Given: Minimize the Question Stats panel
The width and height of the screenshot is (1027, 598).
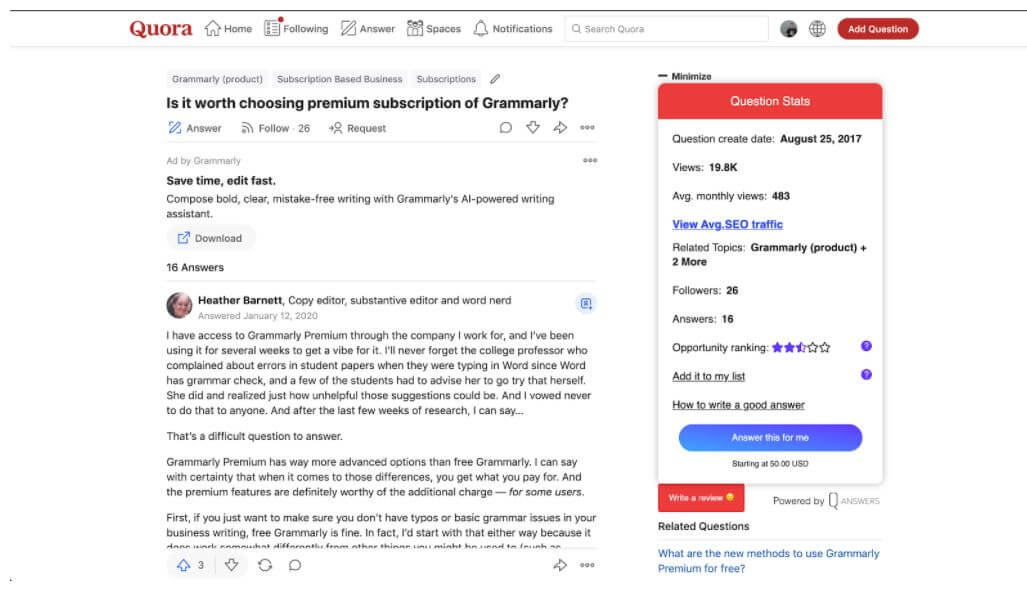Looking at the screenshot, I should [x=684, y=75].
